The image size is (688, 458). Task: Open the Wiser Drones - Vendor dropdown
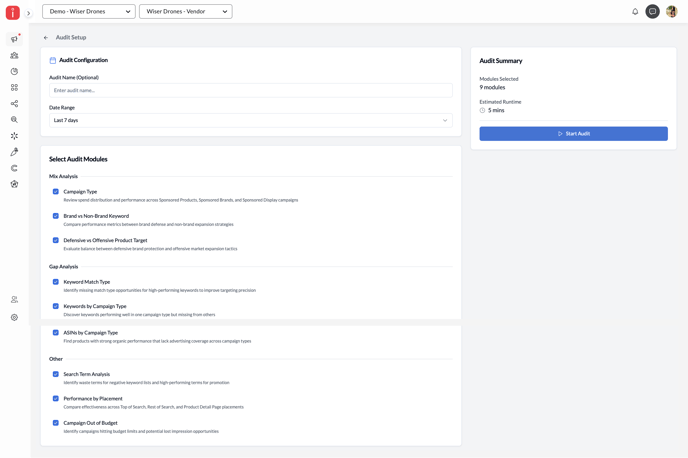click(x=186, y=12)
